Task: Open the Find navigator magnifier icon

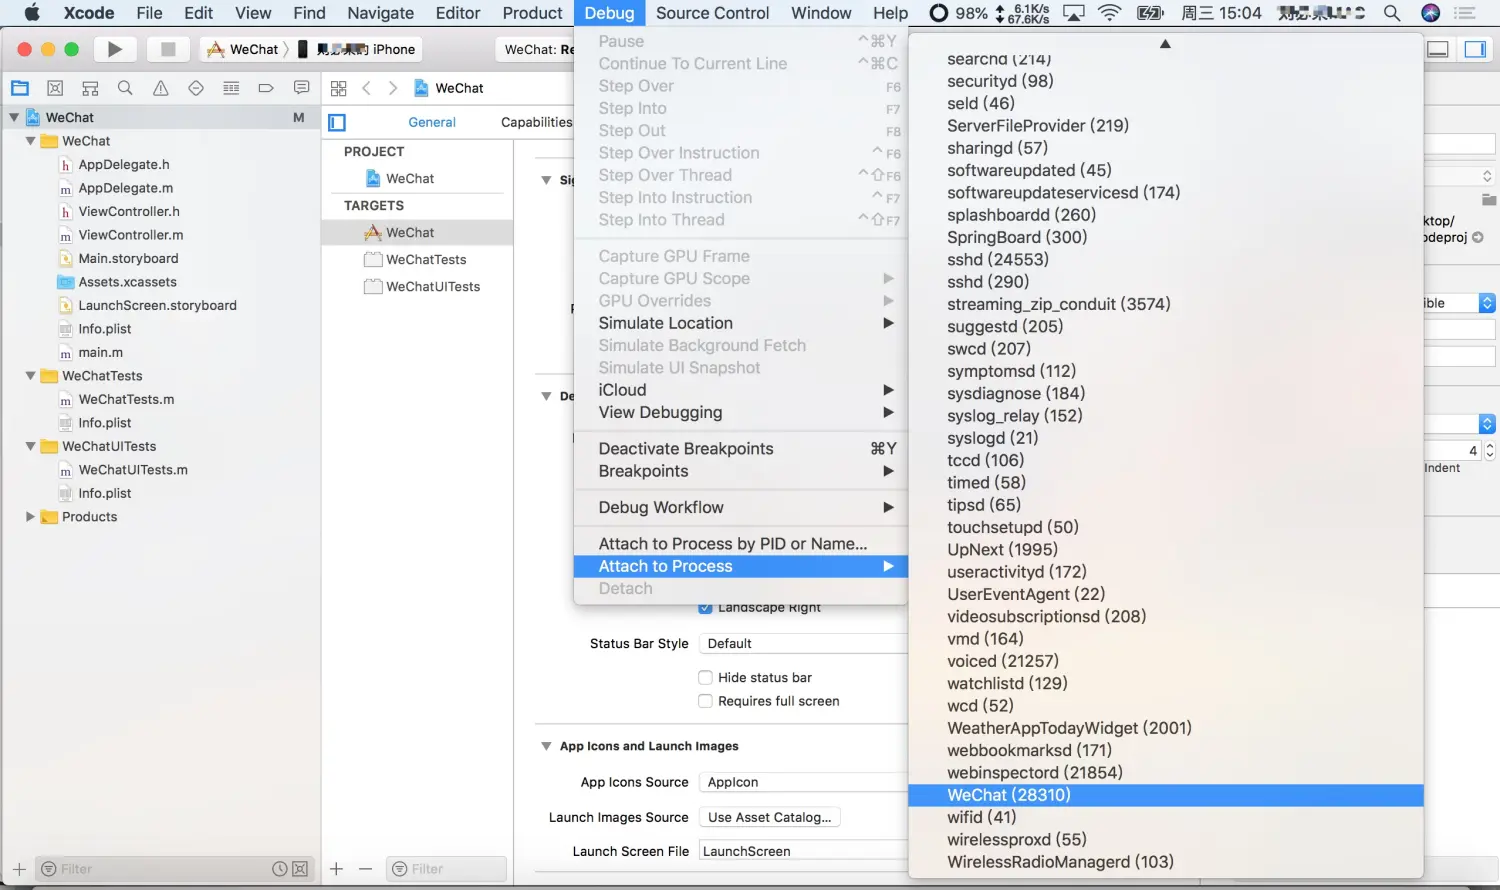Action: pyautogui.click(x=125, y=88)
